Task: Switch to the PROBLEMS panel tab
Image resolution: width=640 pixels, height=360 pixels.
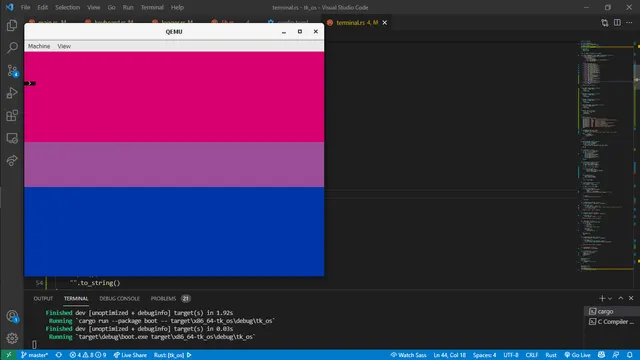Action: coord(163,299)
